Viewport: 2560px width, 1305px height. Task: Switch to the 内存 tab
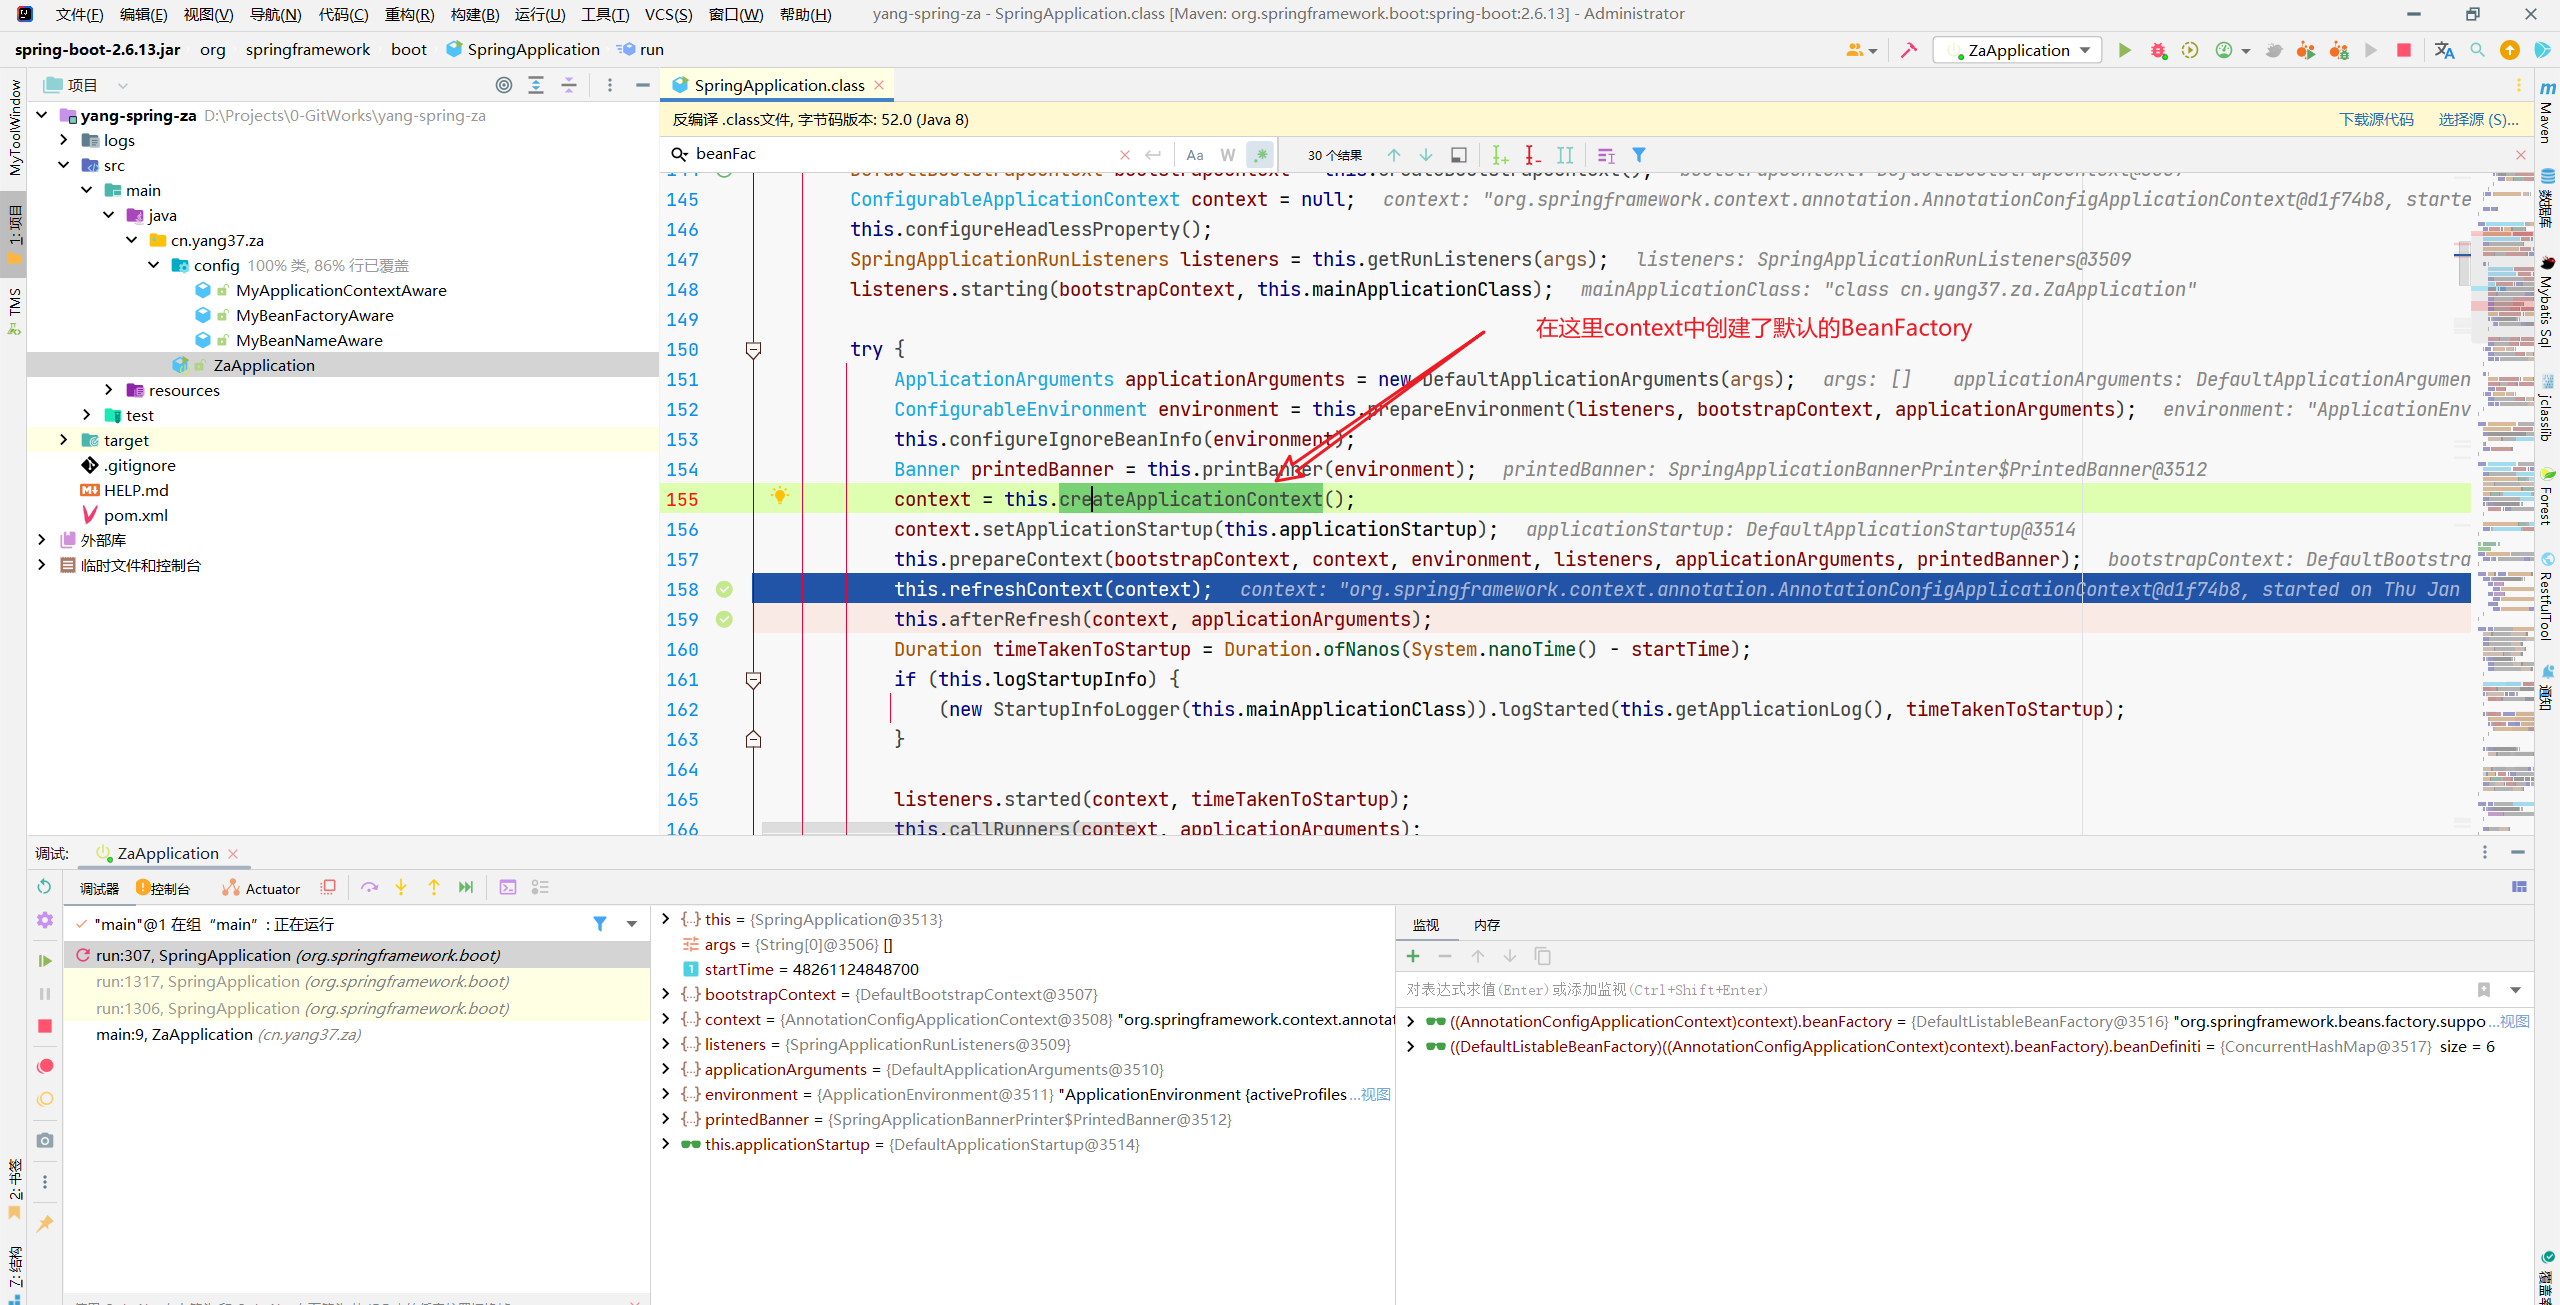tap(1487, 925)
